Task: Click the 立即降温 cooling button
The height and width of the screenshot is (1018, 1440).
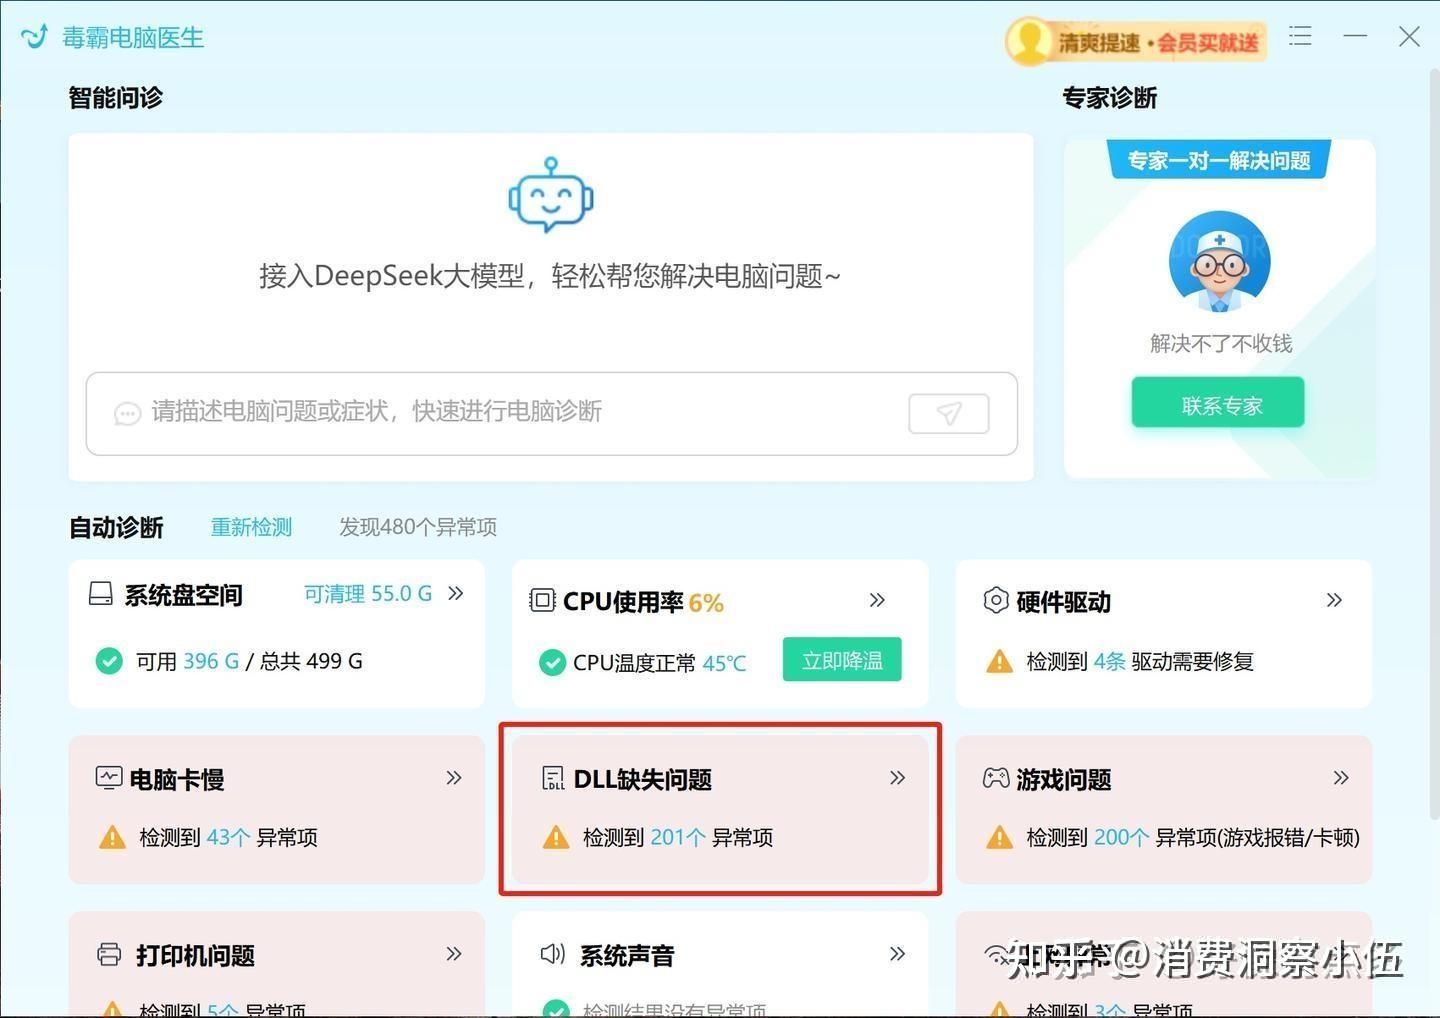Action: [x=841, y=660]
